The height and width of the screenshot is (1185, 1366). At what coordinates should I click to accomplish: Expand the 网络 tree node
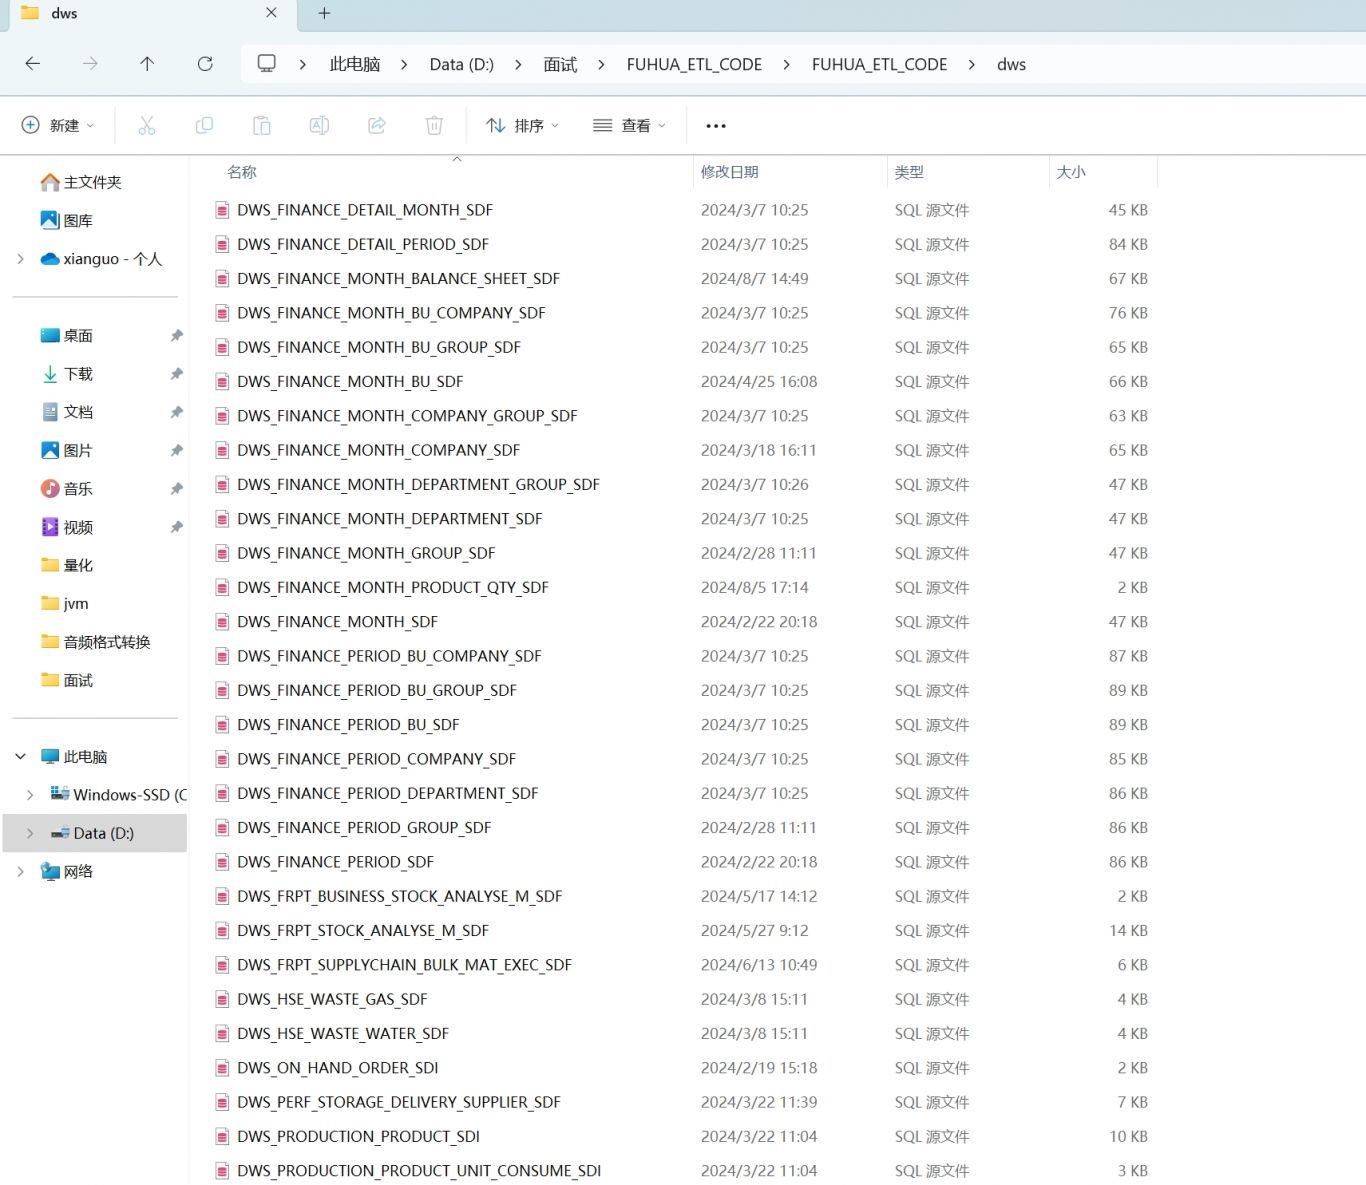pos(20,872)
